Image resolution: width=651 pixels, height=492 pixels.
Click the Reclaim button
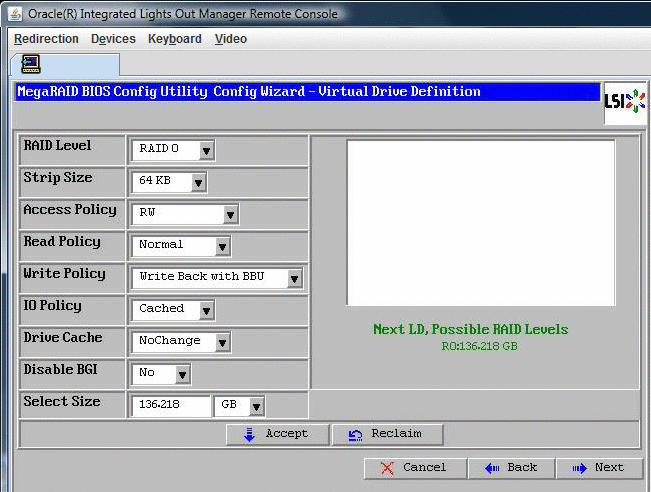[x=387, y=434]
